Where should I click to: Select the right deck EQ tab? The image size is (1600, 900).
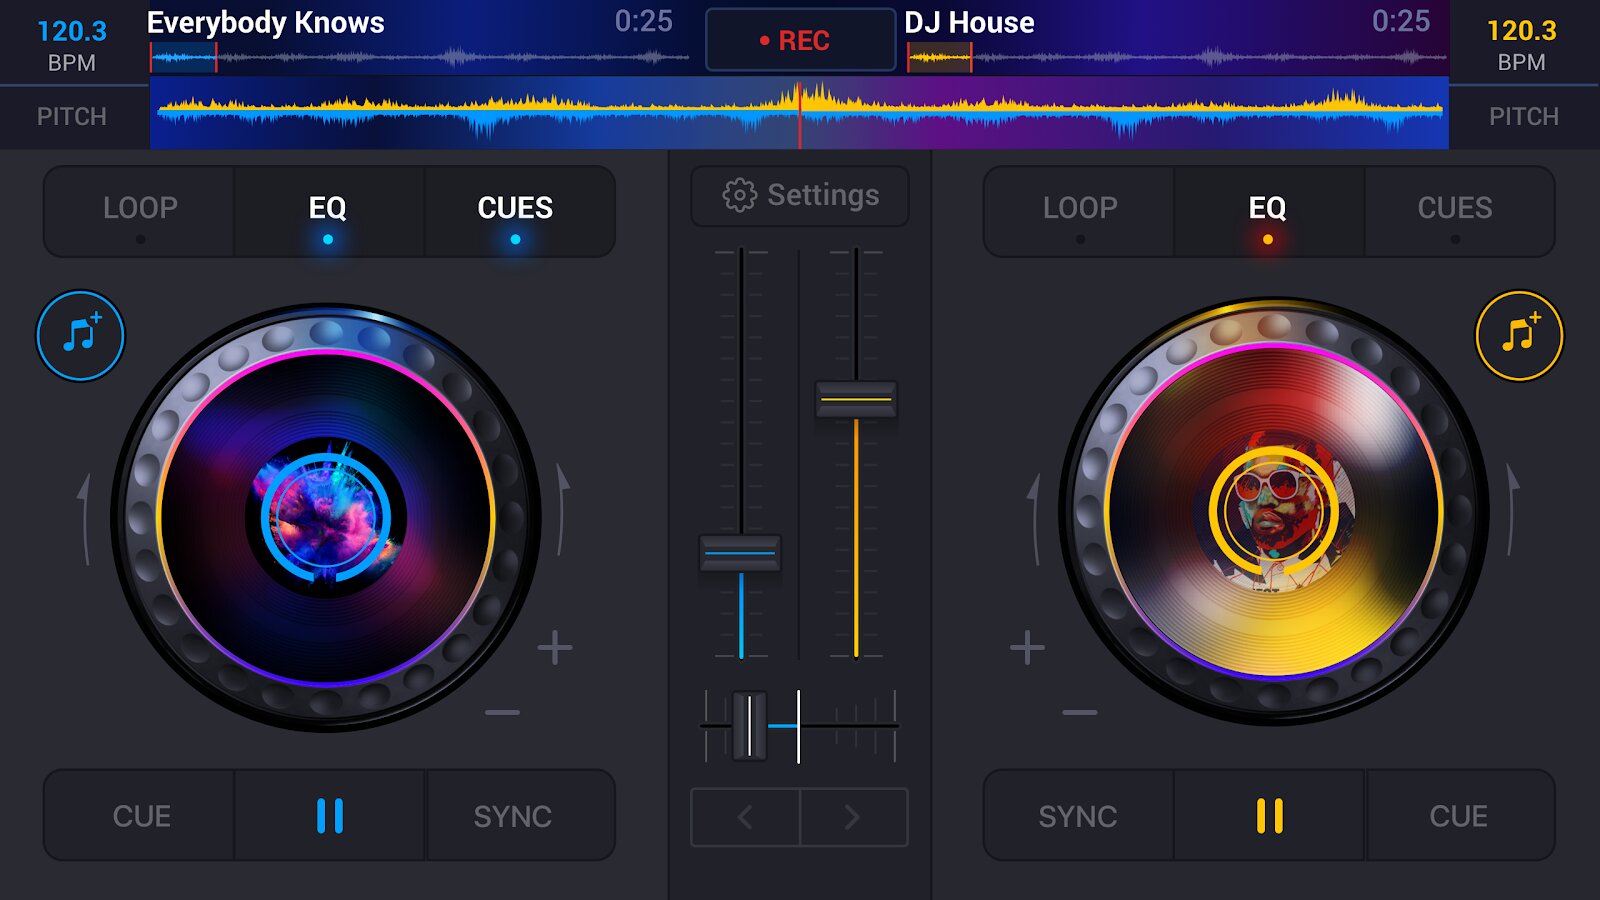[1268, 211]
